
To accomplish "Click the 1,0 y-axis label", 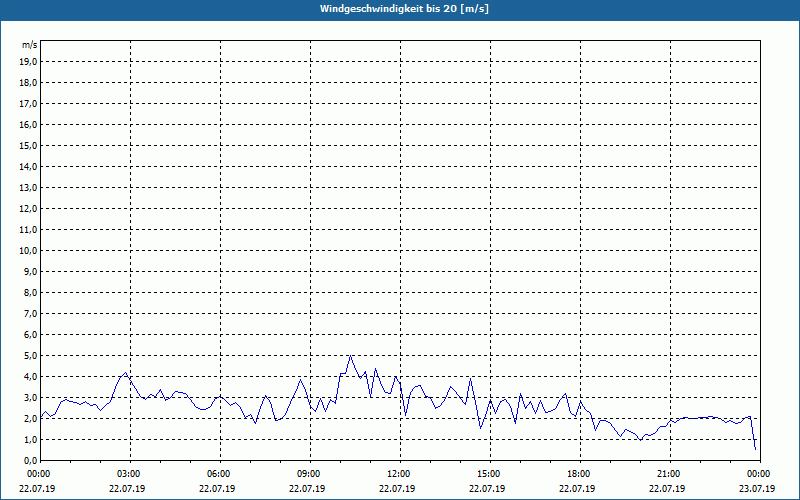I will click(30, 439).
